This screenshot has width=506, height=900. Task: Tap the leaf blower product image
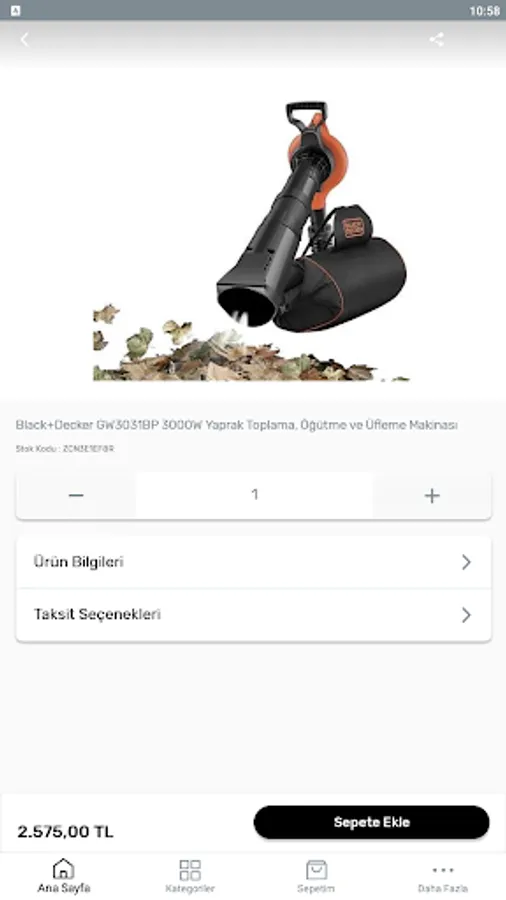coord(251,241)
